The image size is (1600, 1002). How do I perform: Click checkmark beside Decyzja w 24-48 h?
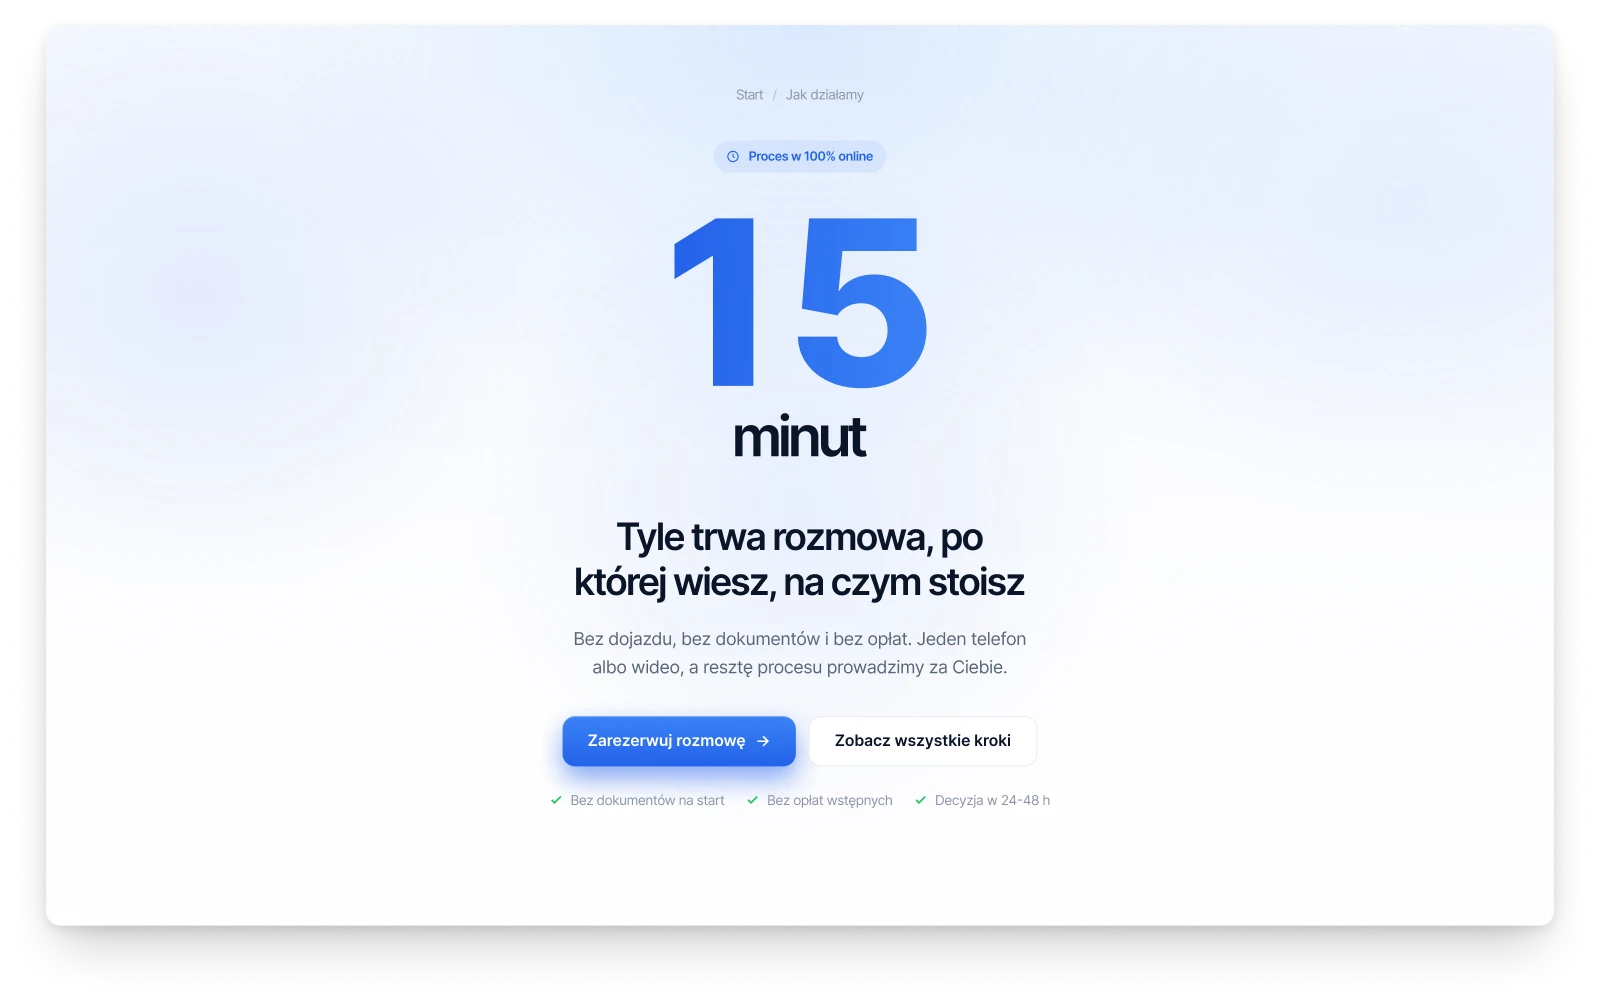coord(921,800)
